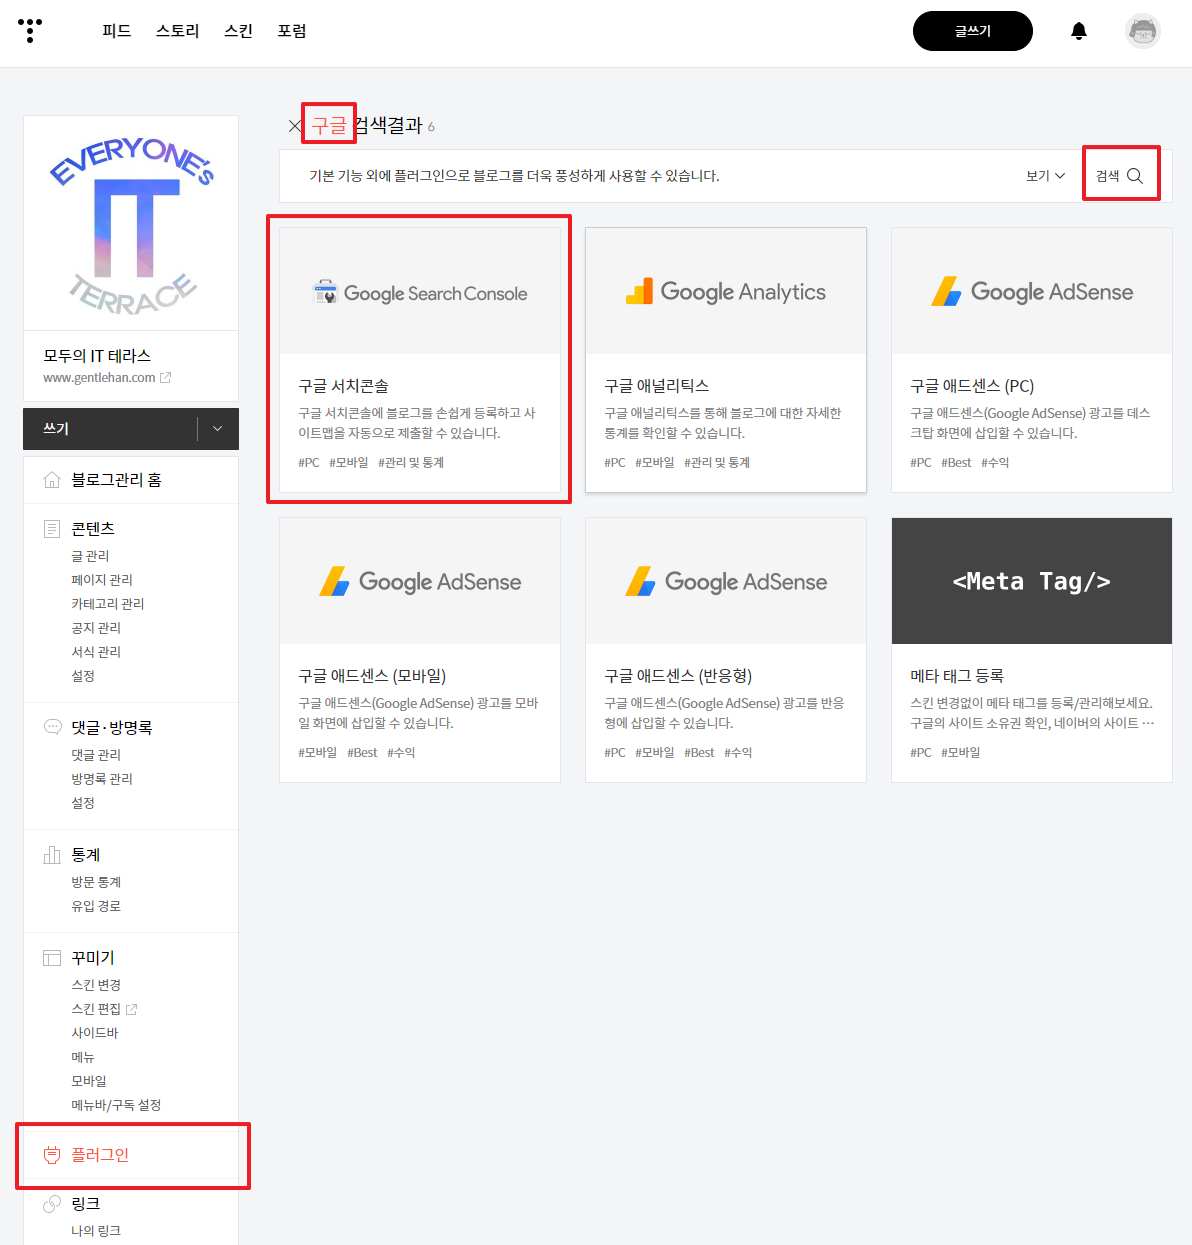Click the 링크 chain icon
The height and width of the screenshot is (1245, 1192).
coord(52,1204)
